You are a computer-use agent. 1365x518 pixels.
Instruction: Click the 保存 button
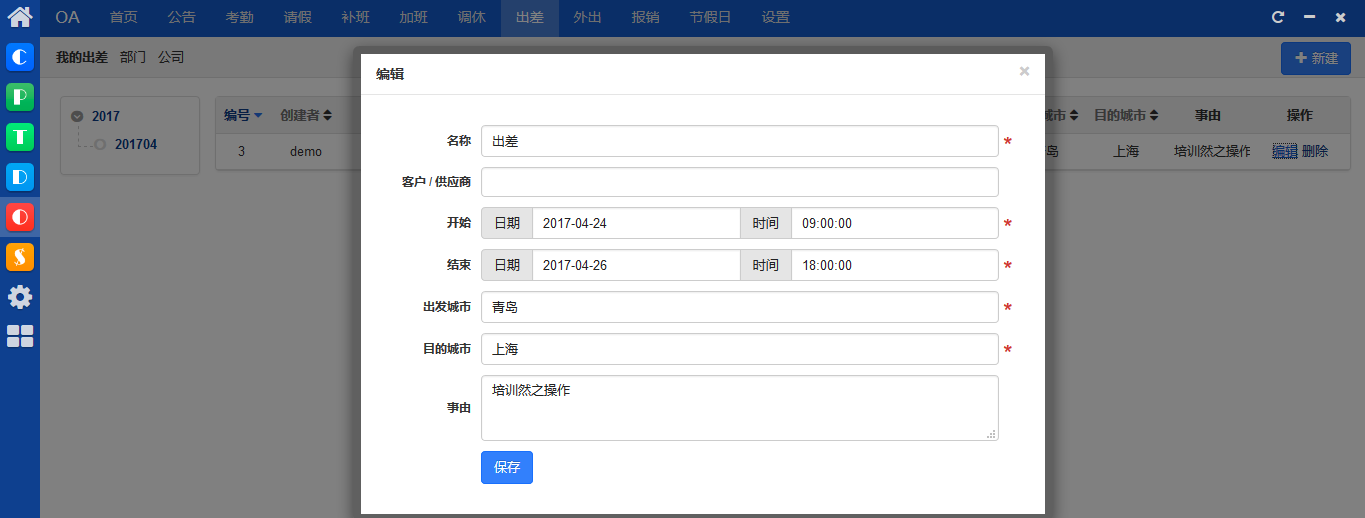tap(507, 467)
